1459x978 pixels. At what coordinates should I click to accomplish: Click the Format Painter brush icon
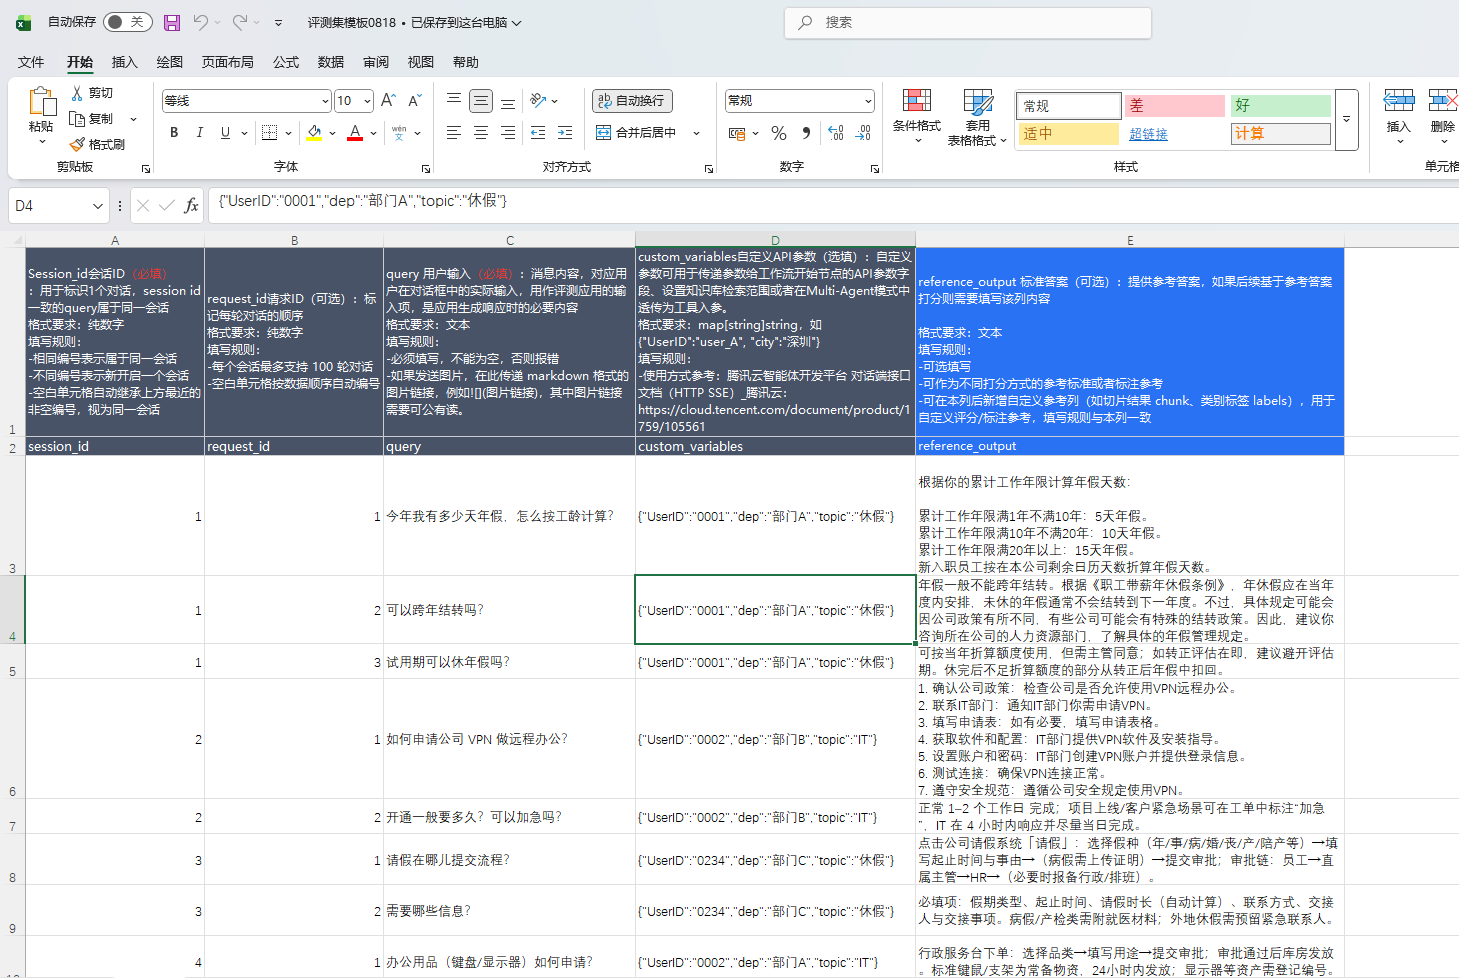tap(78, 145)
